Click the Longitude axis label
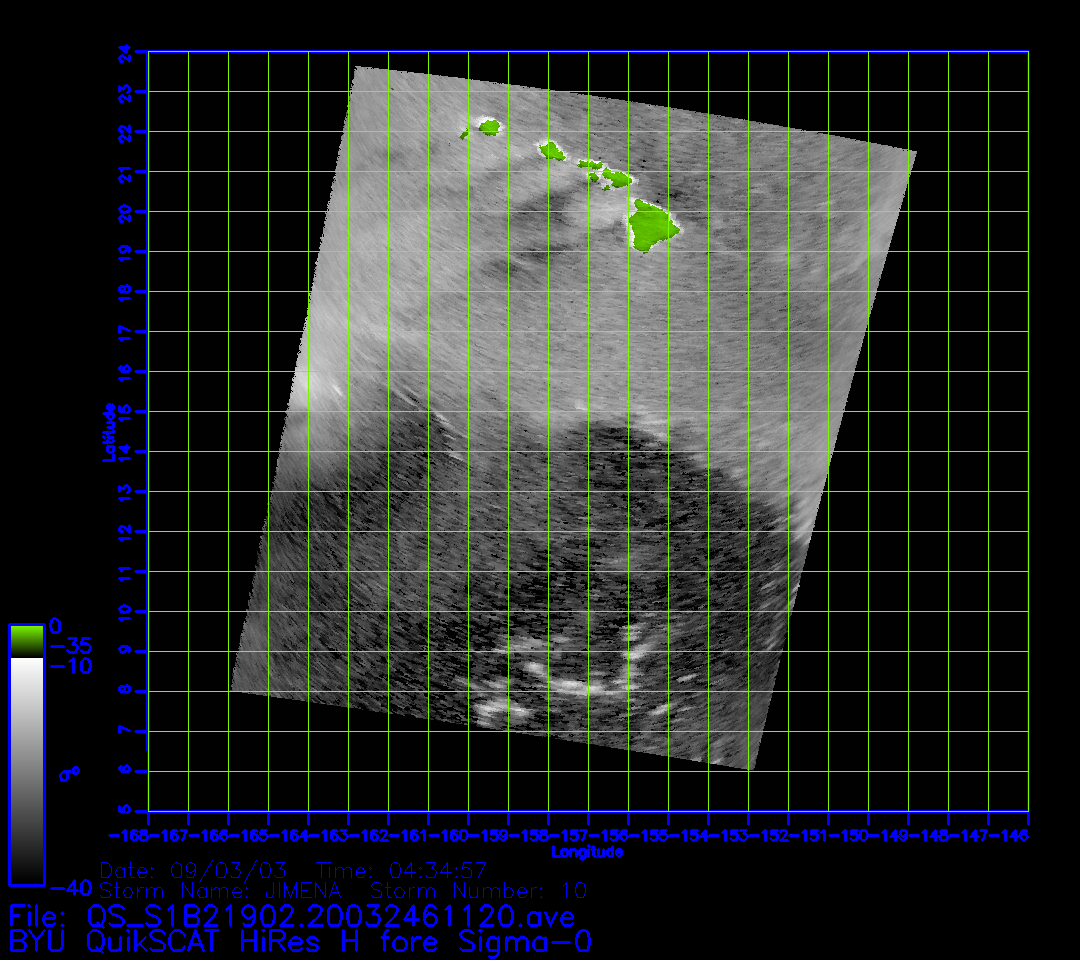 click(x=587, y=852)
